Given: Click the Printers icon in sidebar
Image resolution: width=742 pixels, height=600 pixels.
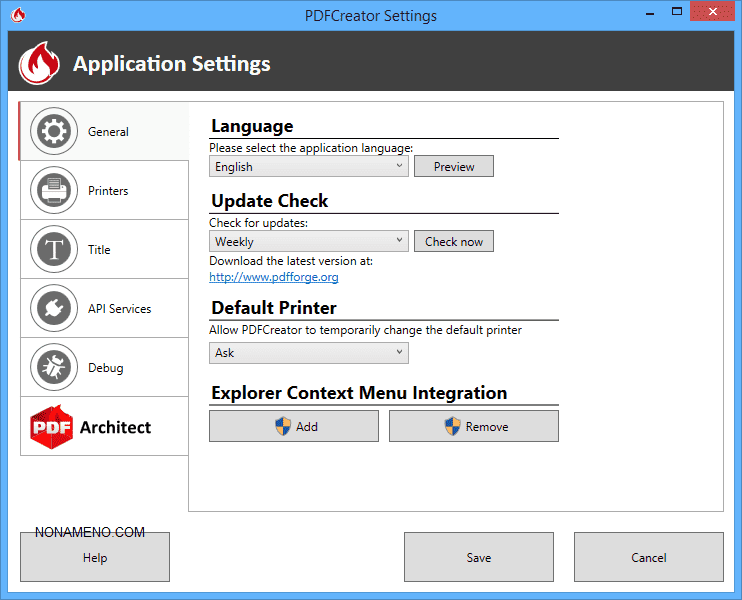Looking at the screenshot, I should click(x=54, y=190).
